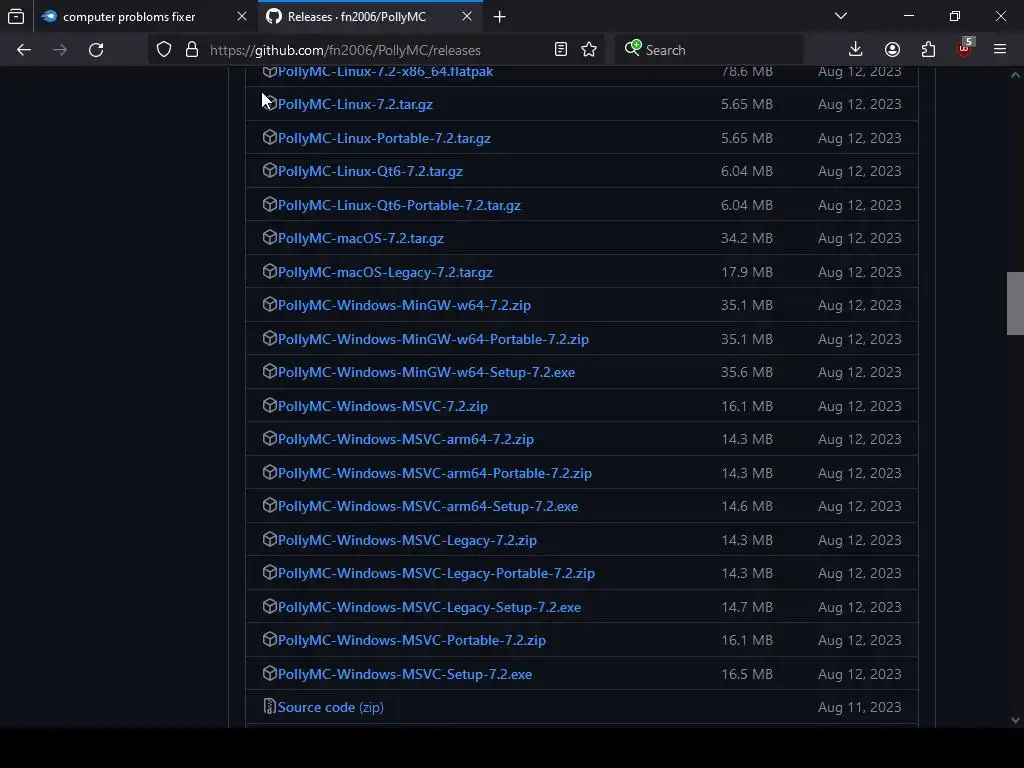The image size is (1024, 768).
Task: Download PollyMC-Linux-7.2.tar.gz
Action: click(355, 104)
